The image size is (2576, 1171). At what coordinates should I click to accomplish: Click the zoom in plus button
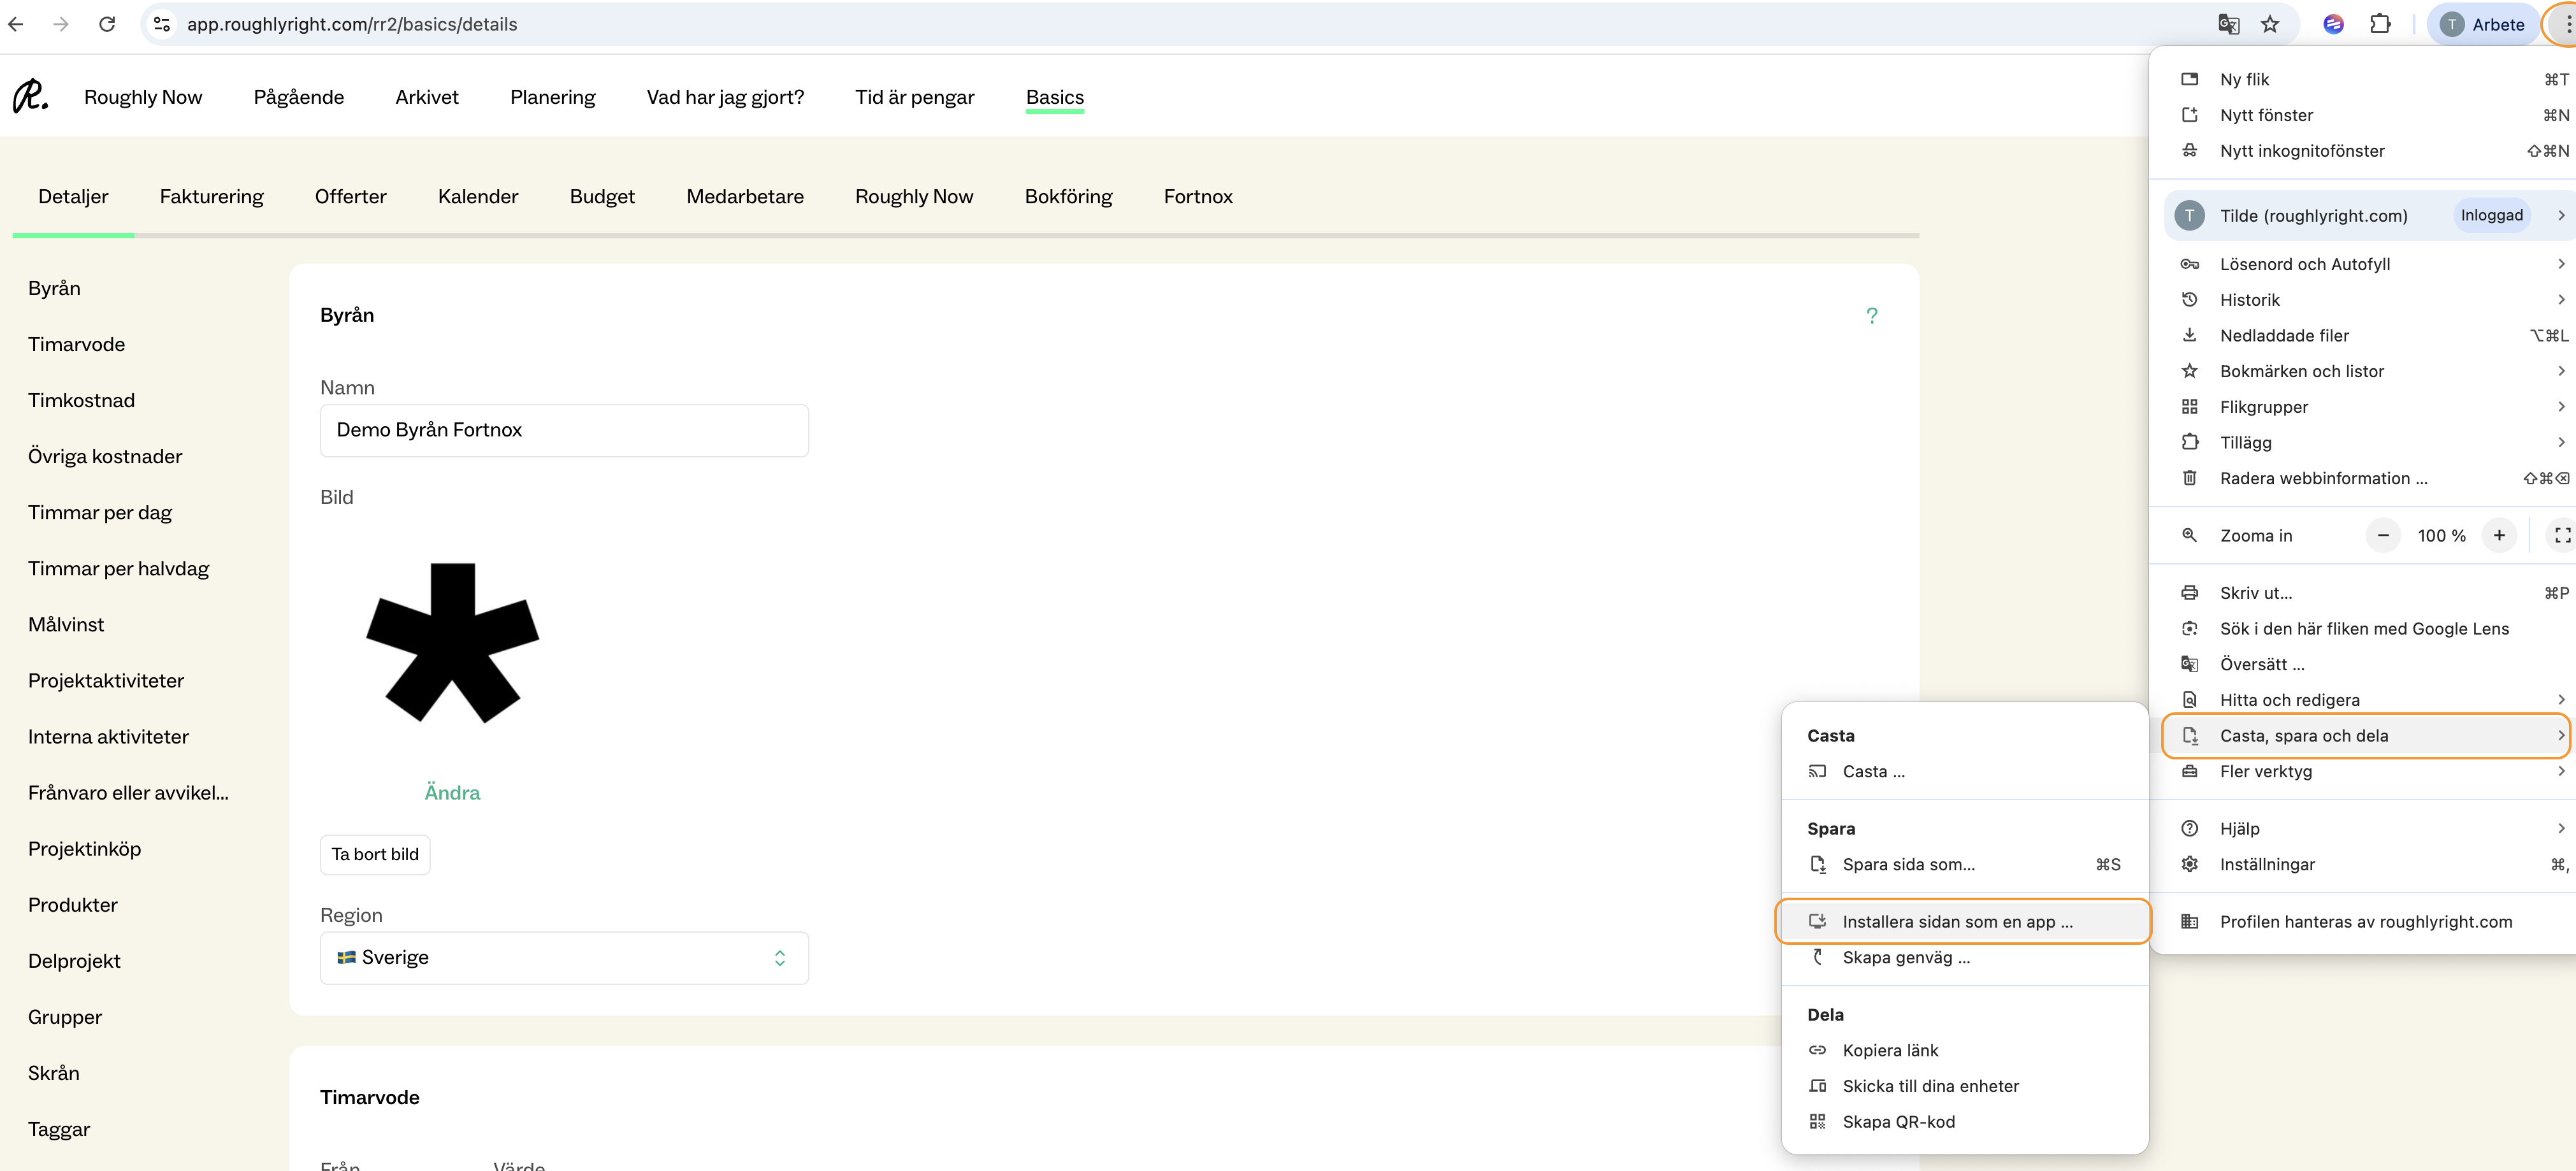[2498, 536]
